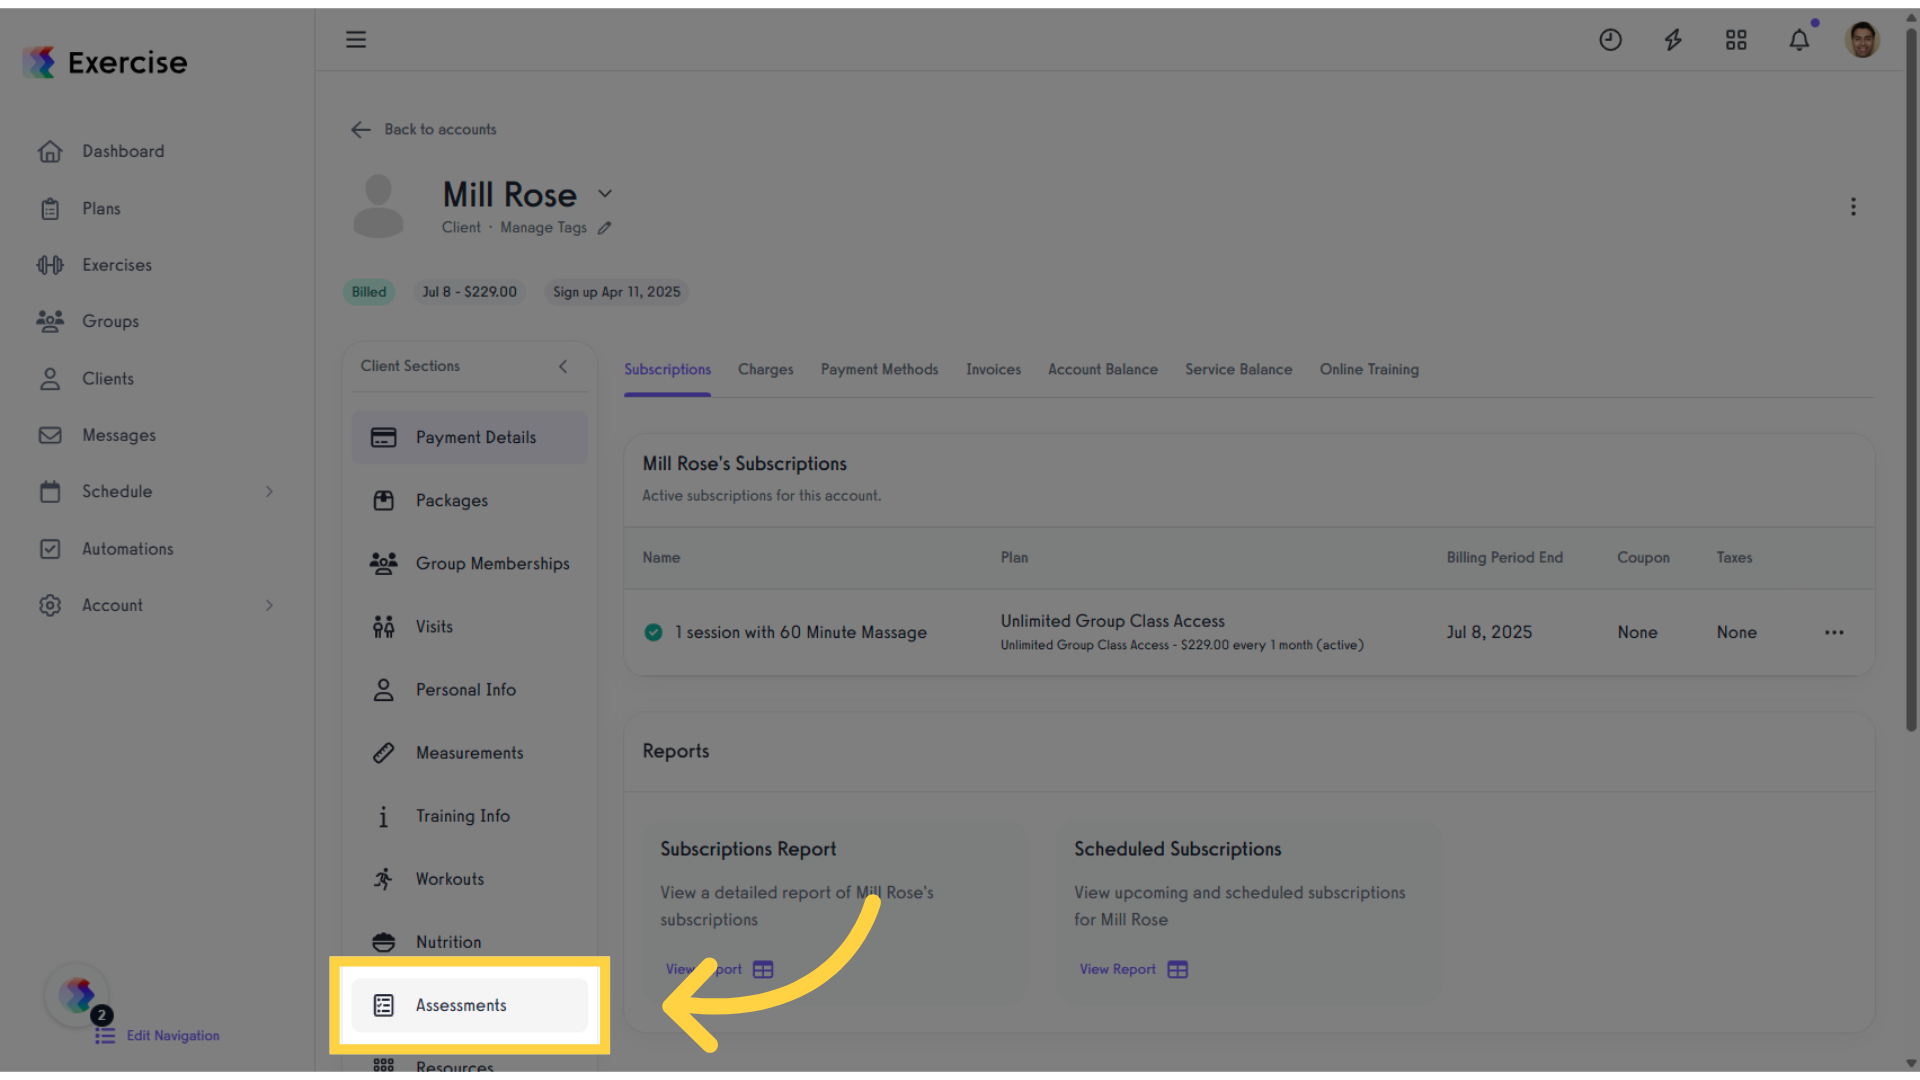This screenshot has width=1920, height=1080.
Task: Click the pencil icon beside Manage Tags
Action: point(604,228)
